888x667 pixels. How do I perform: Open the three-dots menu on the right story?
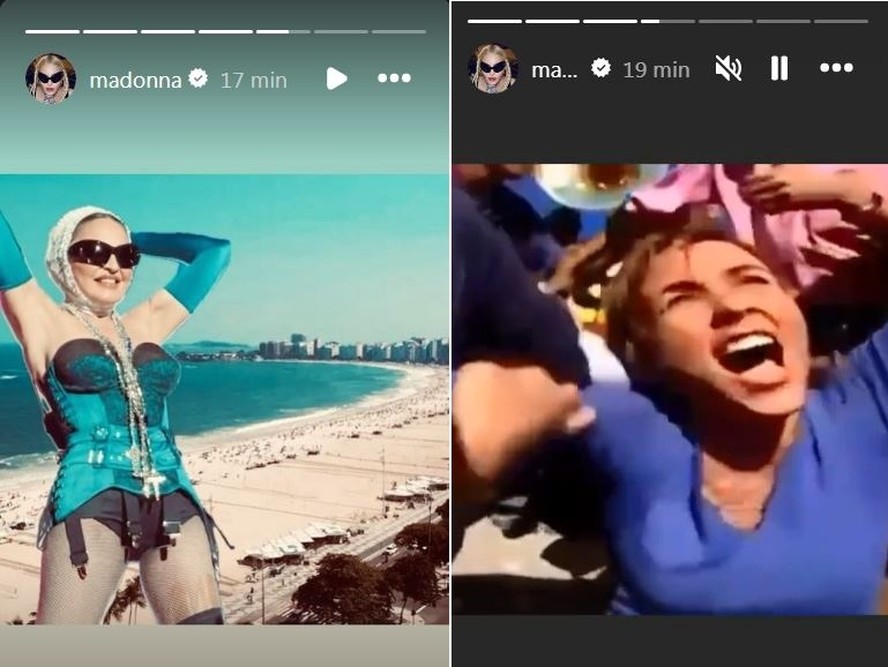(x=836, y=68)
